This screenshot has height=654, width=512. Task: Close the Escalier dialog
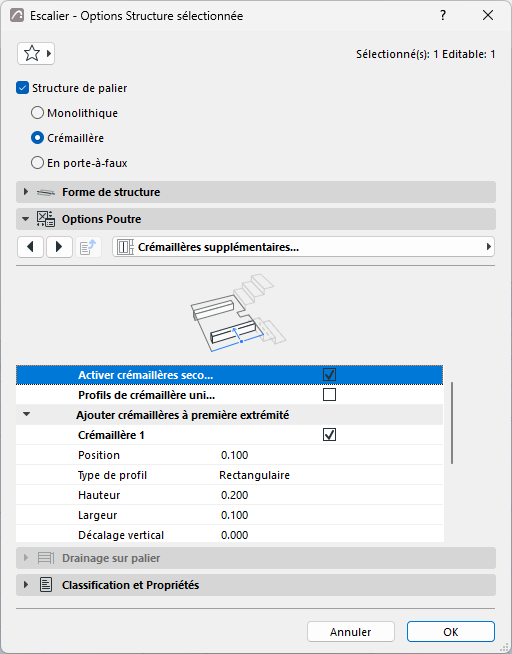pos(488,15)
